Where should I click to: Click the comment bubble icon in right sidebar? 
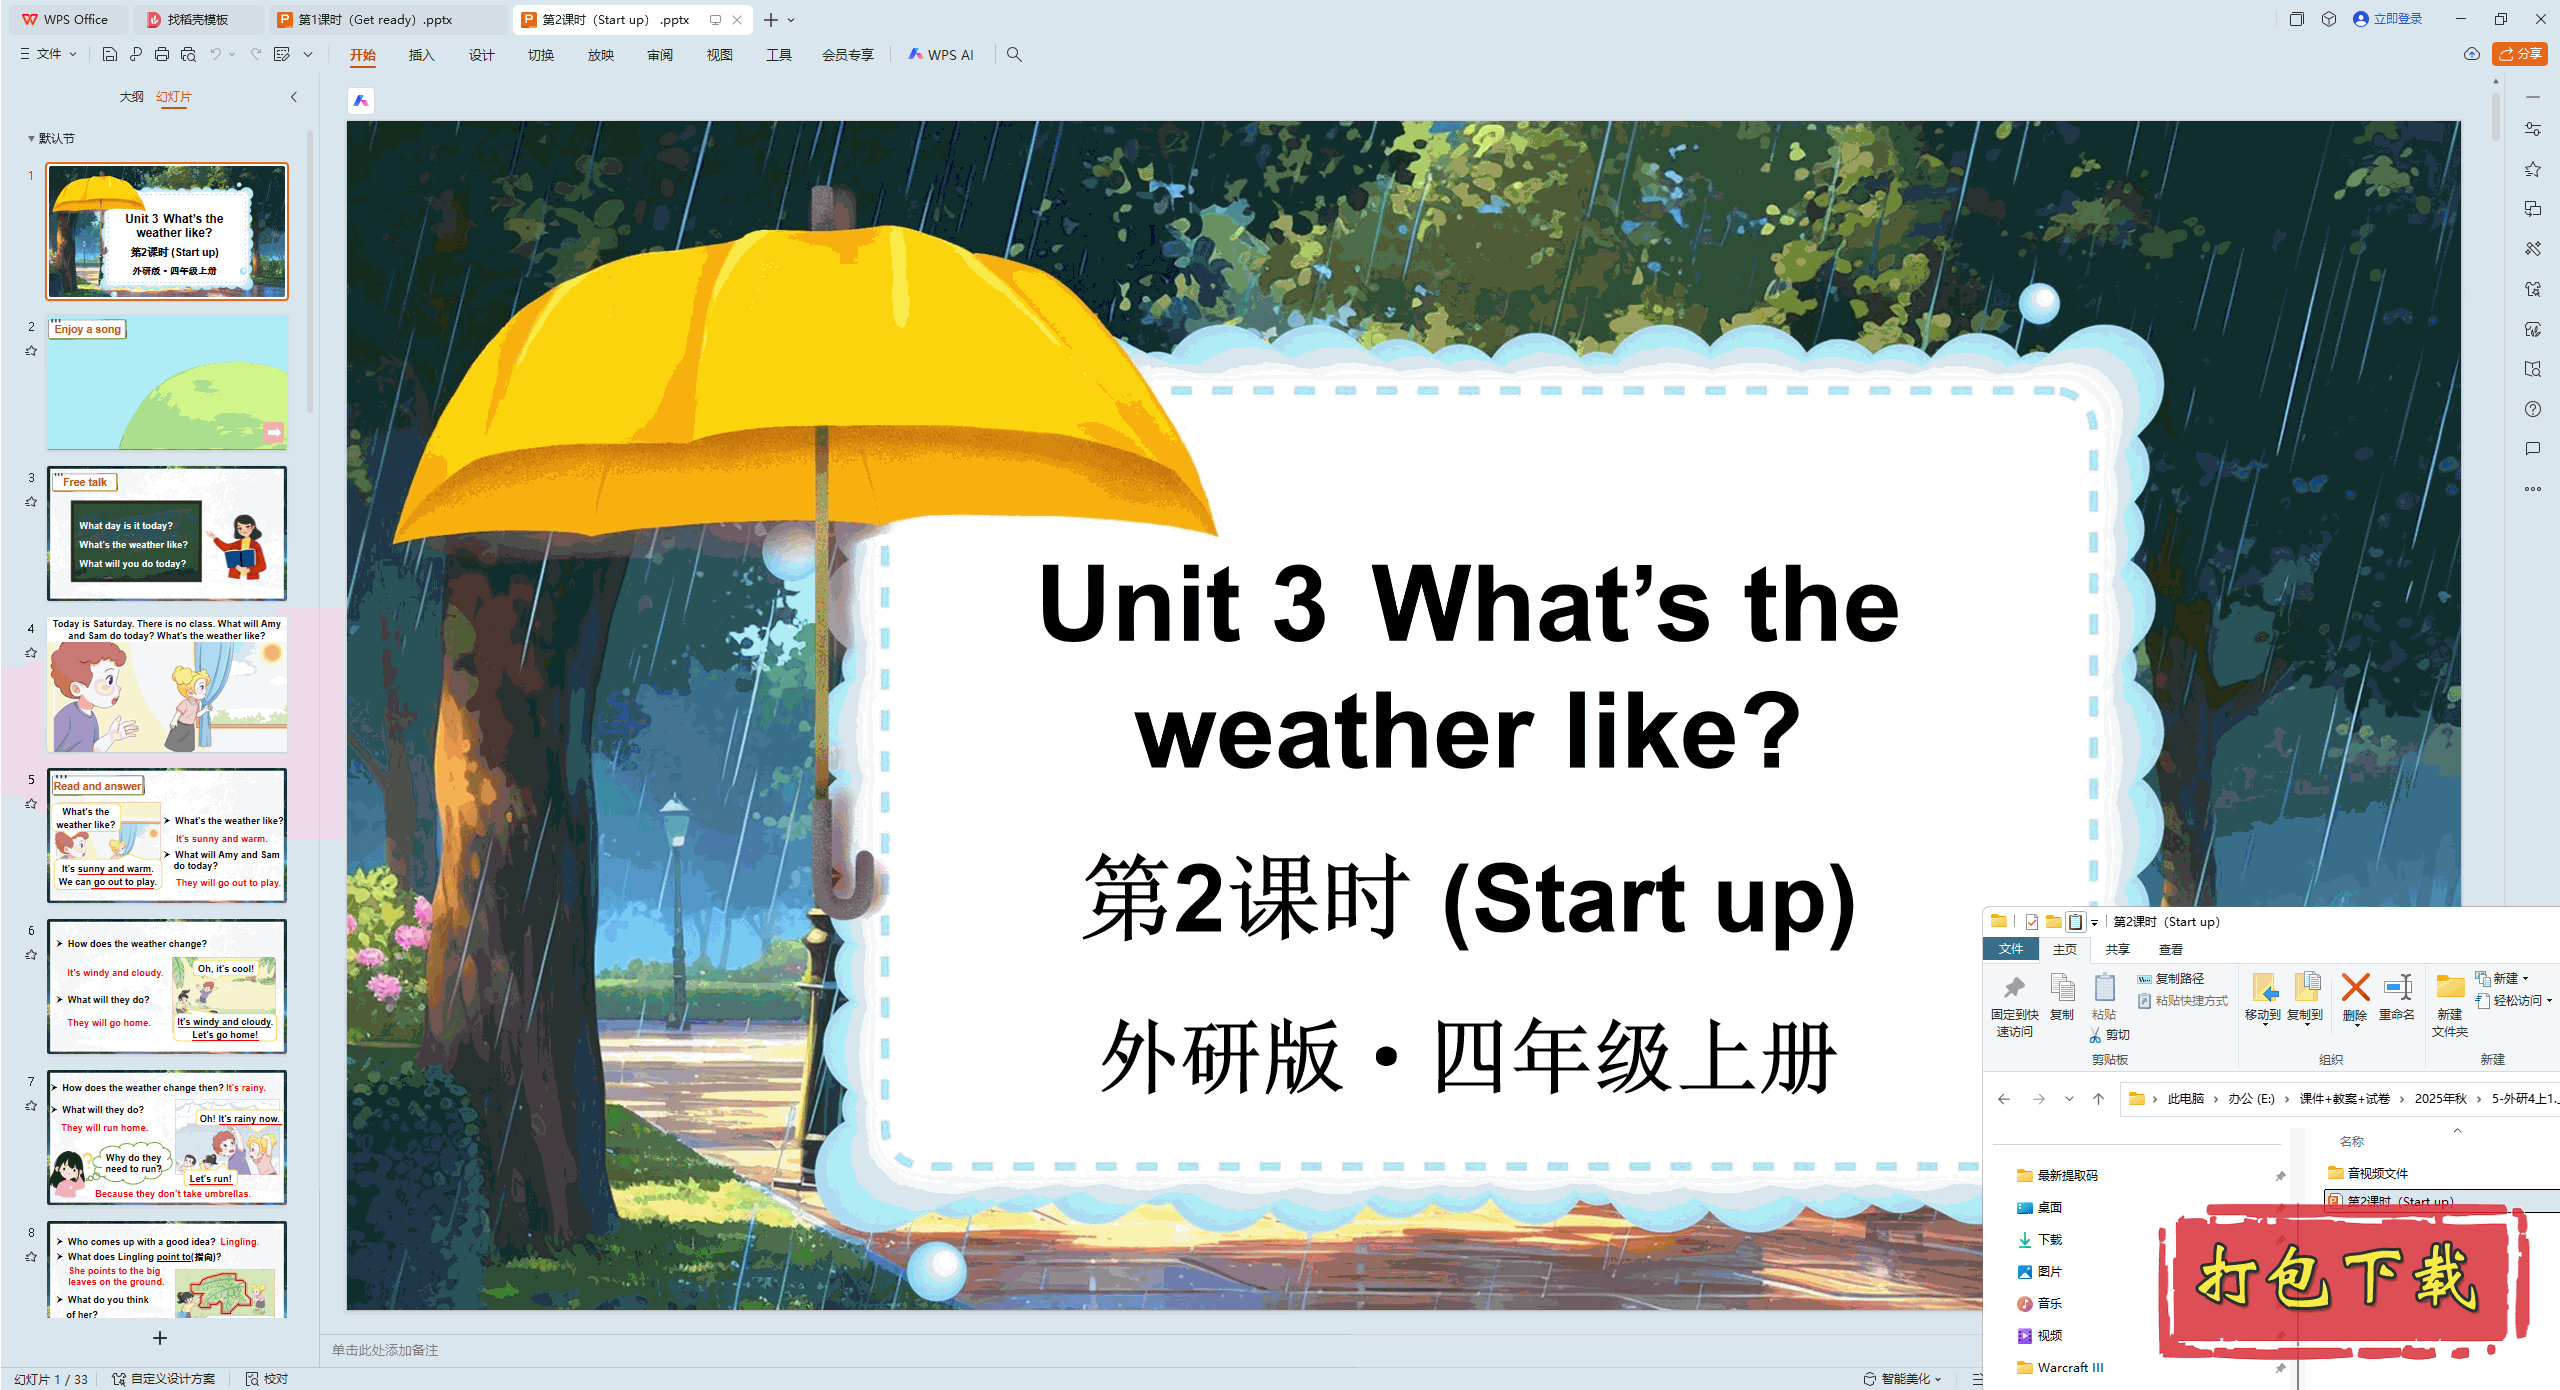2532,449
